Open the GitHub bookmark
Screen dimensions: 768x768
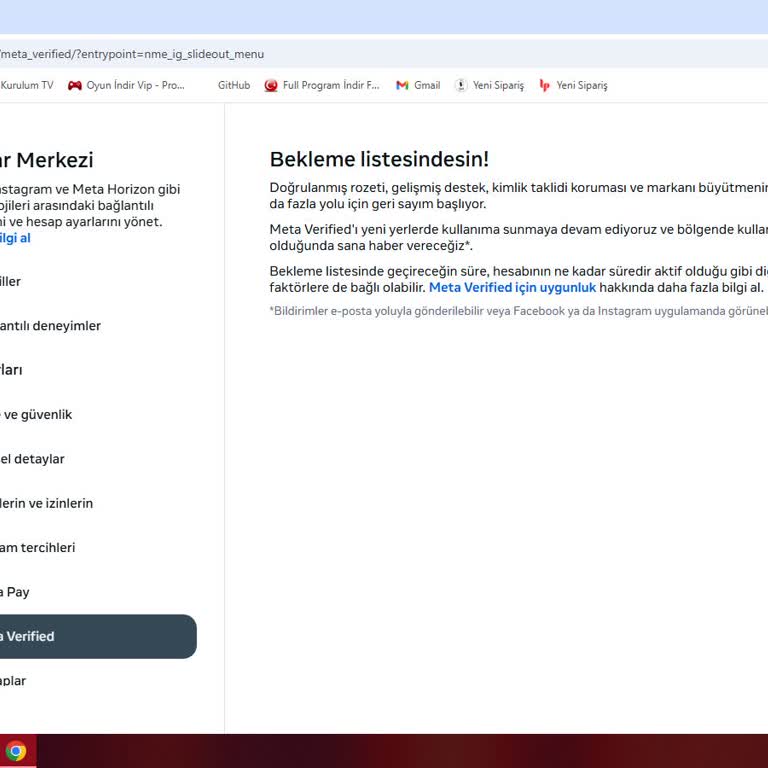[x=234, y=85]
